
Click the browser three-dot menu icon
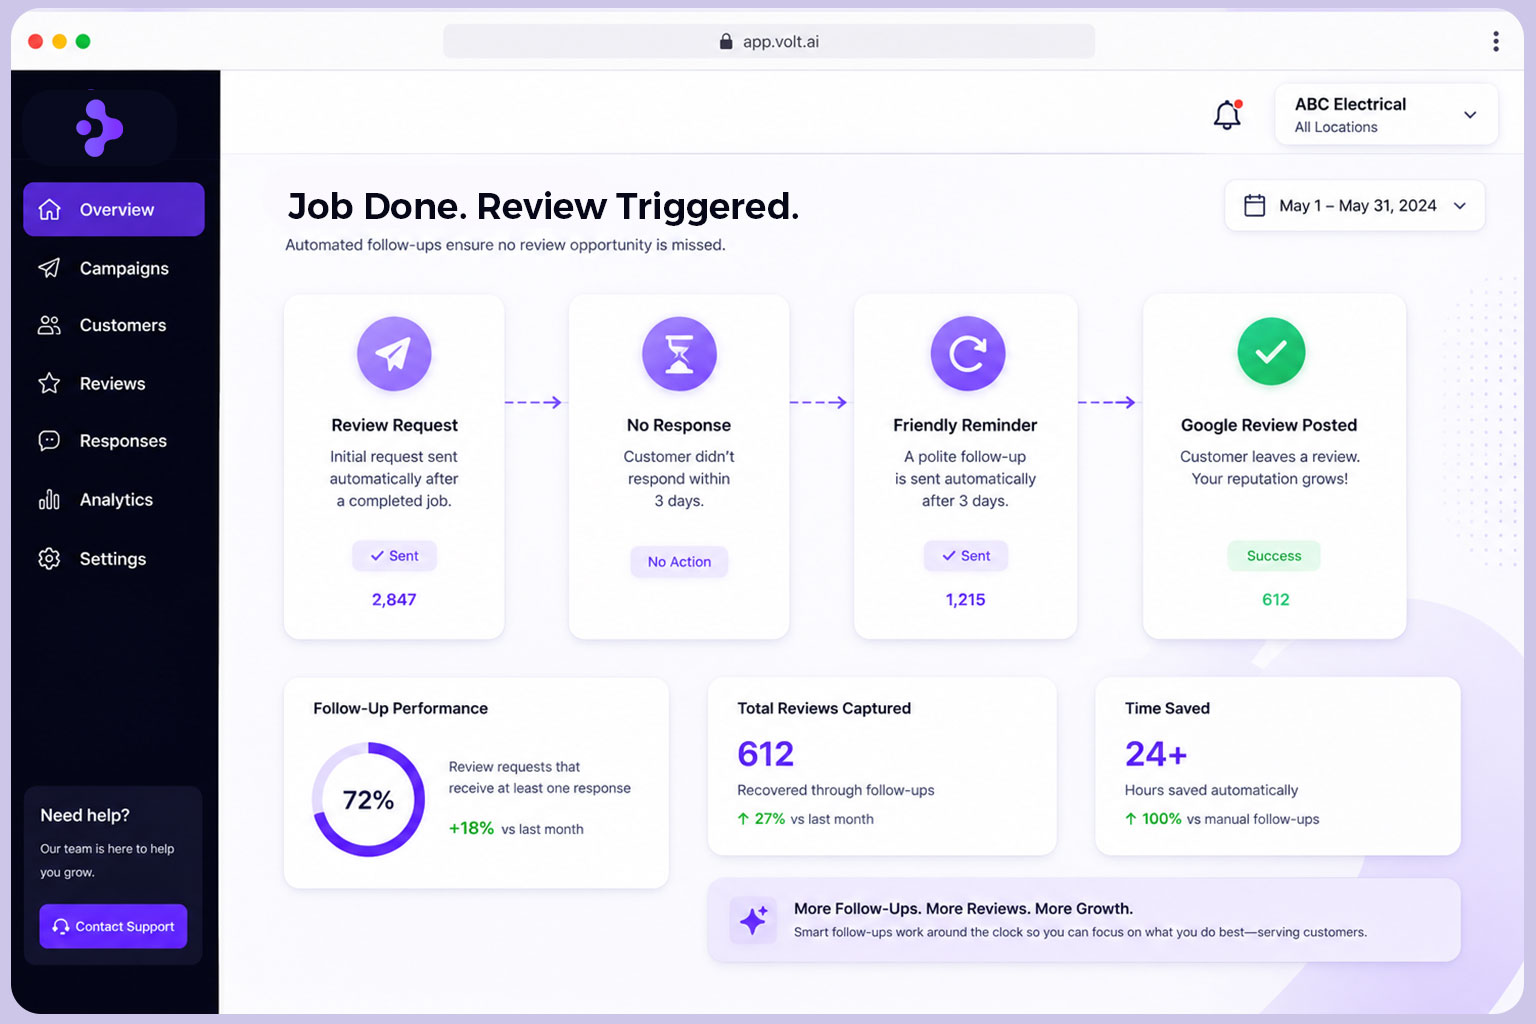1495,41
